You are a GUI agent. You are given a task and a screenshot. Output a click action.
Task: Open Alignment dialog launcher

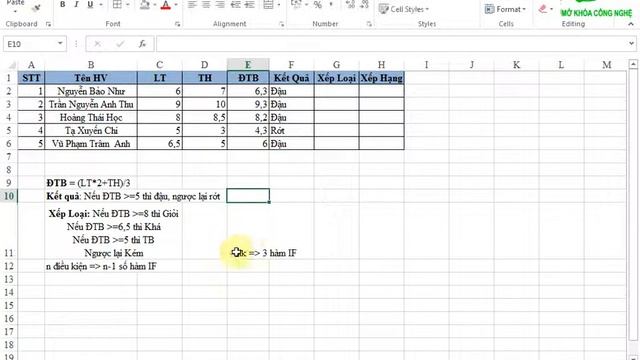[282, 24]
